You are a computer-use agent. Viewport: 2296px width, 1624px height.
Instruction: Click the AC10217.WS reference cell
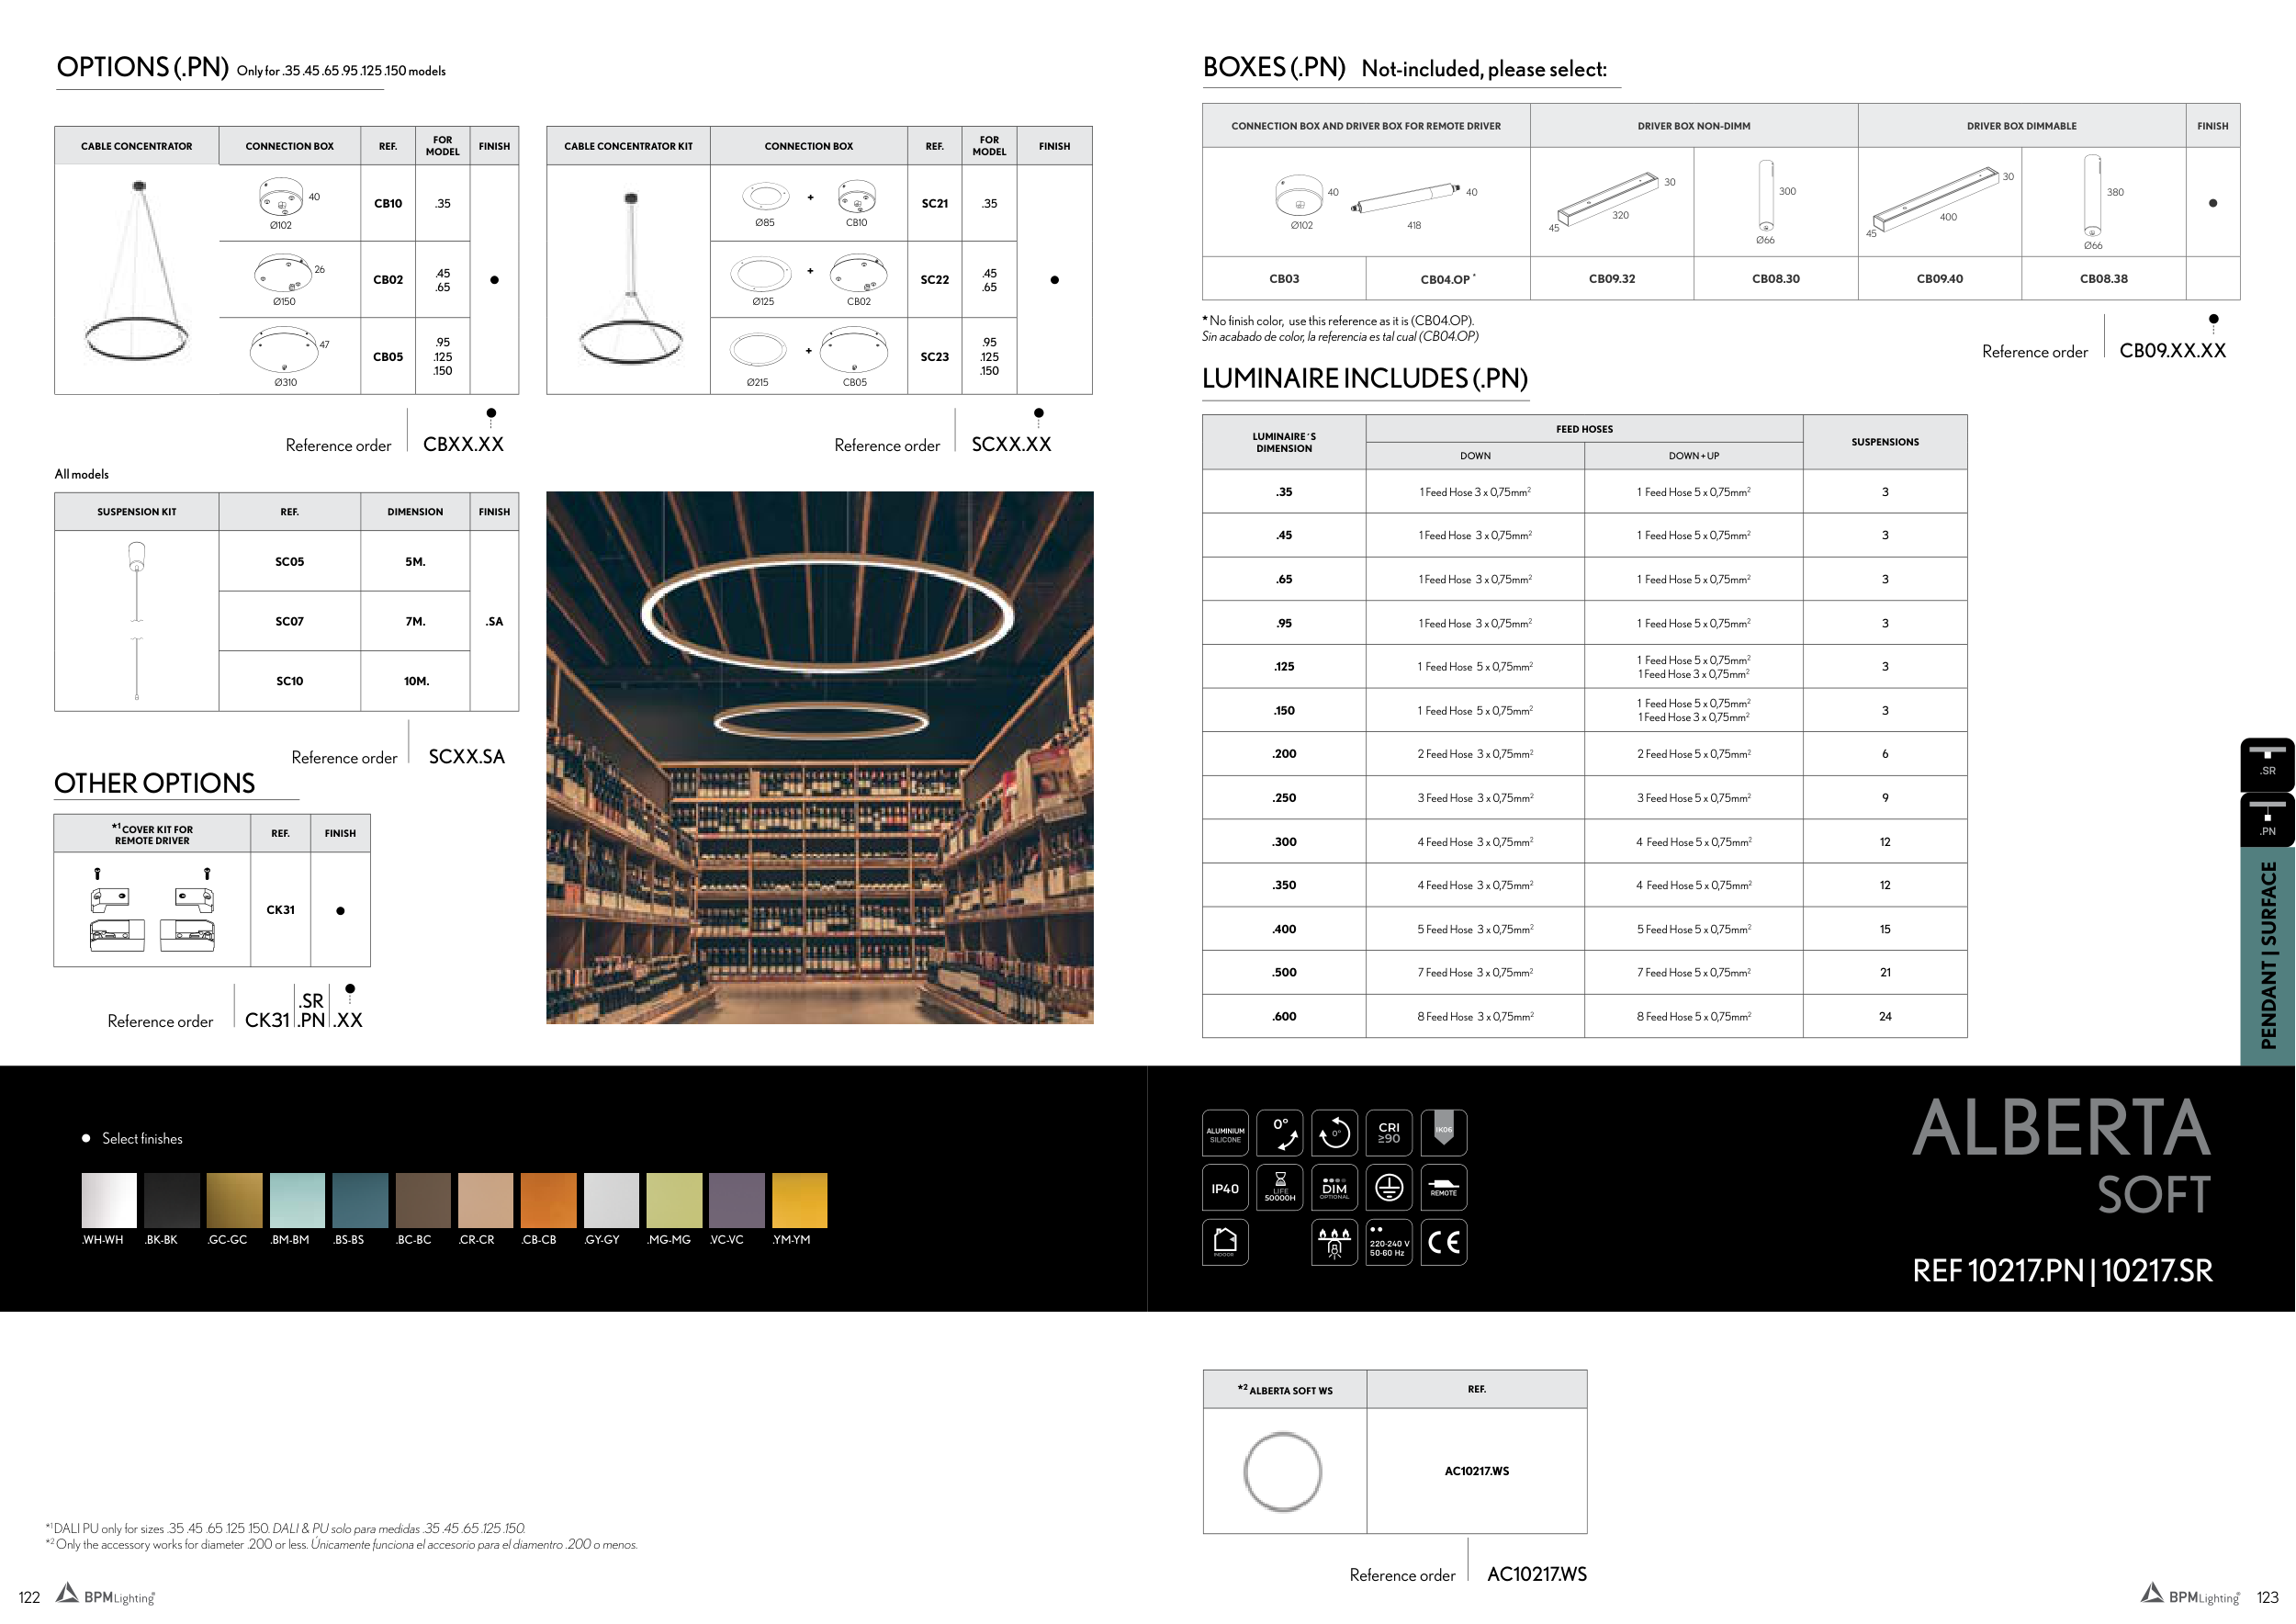[x=1476, y=1471]
